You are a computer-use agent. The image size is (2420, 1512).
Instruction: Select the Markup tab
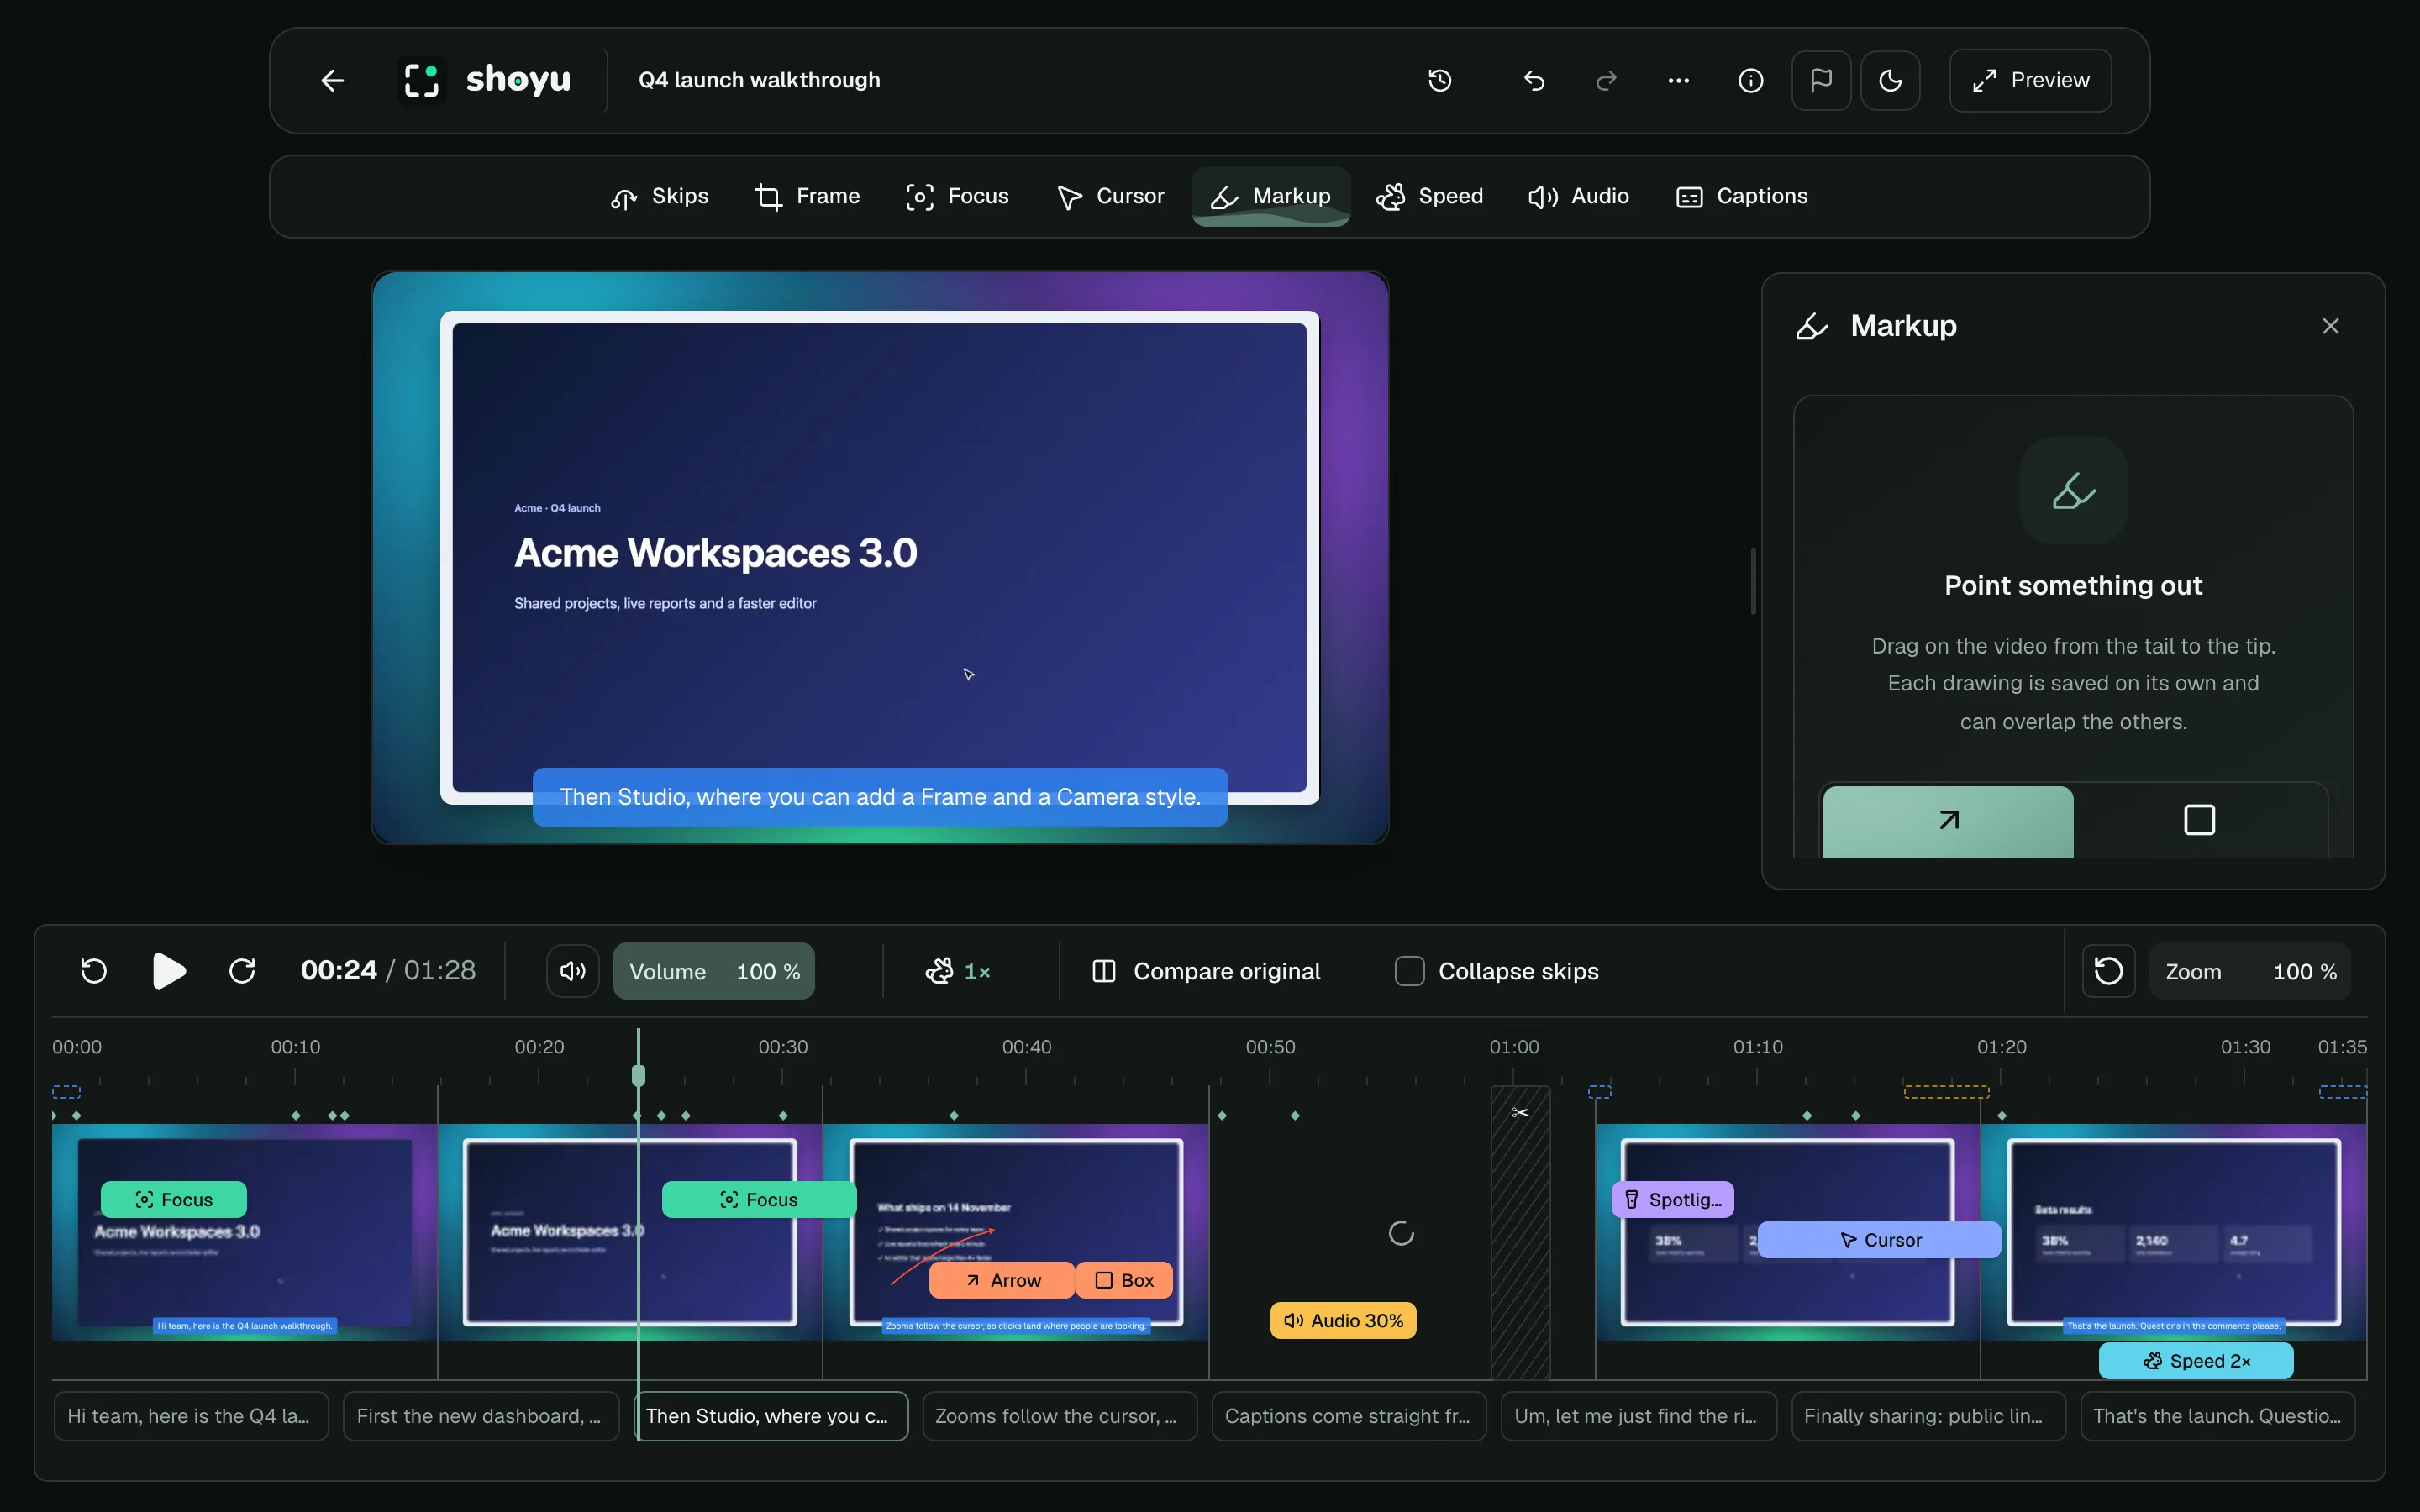click(x=1271, y=196)
